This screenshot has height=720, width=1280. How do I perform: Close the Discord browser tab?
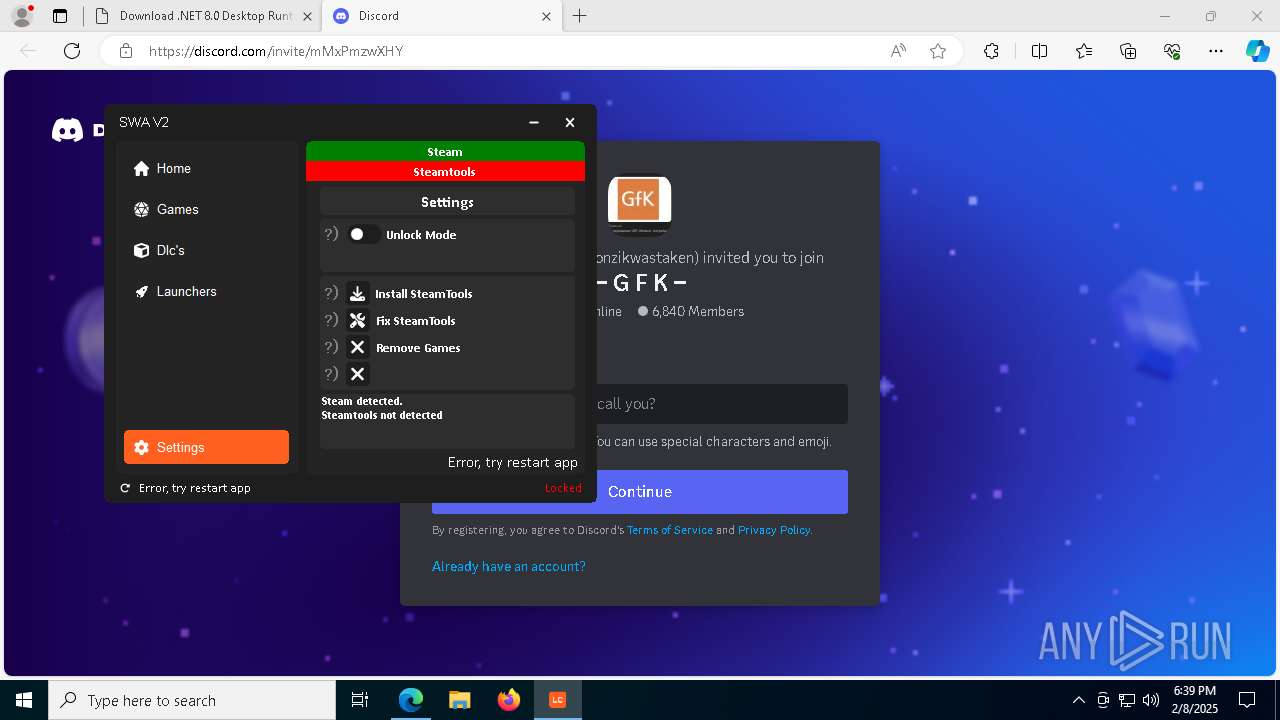tap(546, 16)
